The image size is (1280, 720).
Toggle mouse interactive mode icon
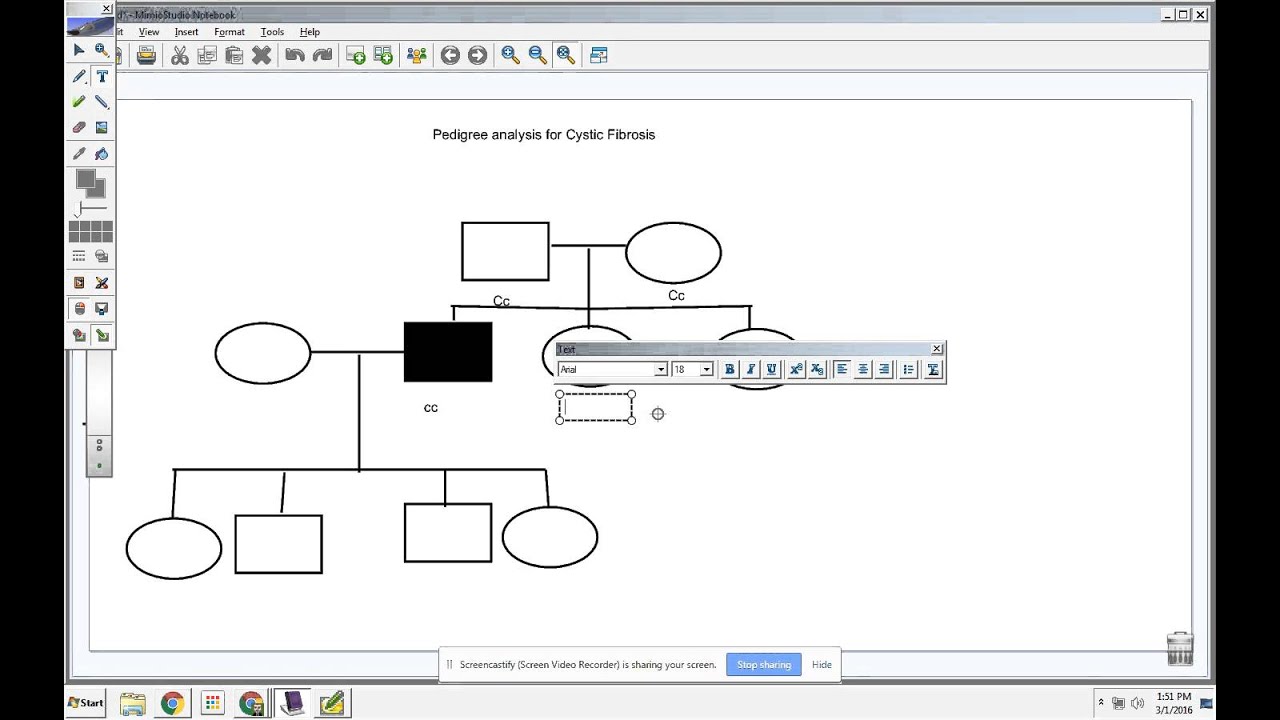tap(79, 309)
